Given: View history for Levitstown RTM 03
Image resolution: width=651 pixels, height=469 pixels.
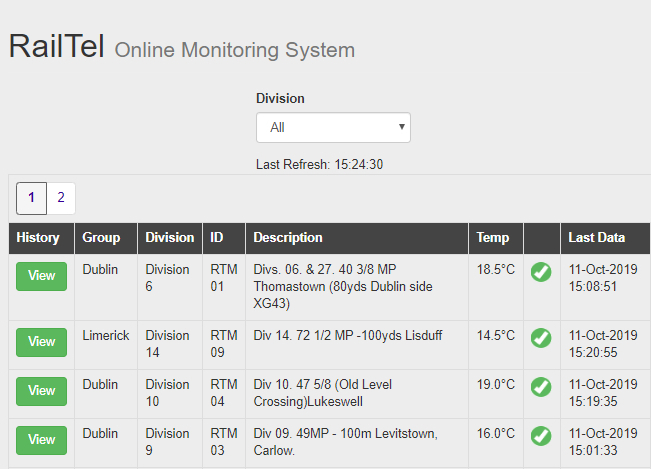Looking at the screenshot, I should [41, 440].
